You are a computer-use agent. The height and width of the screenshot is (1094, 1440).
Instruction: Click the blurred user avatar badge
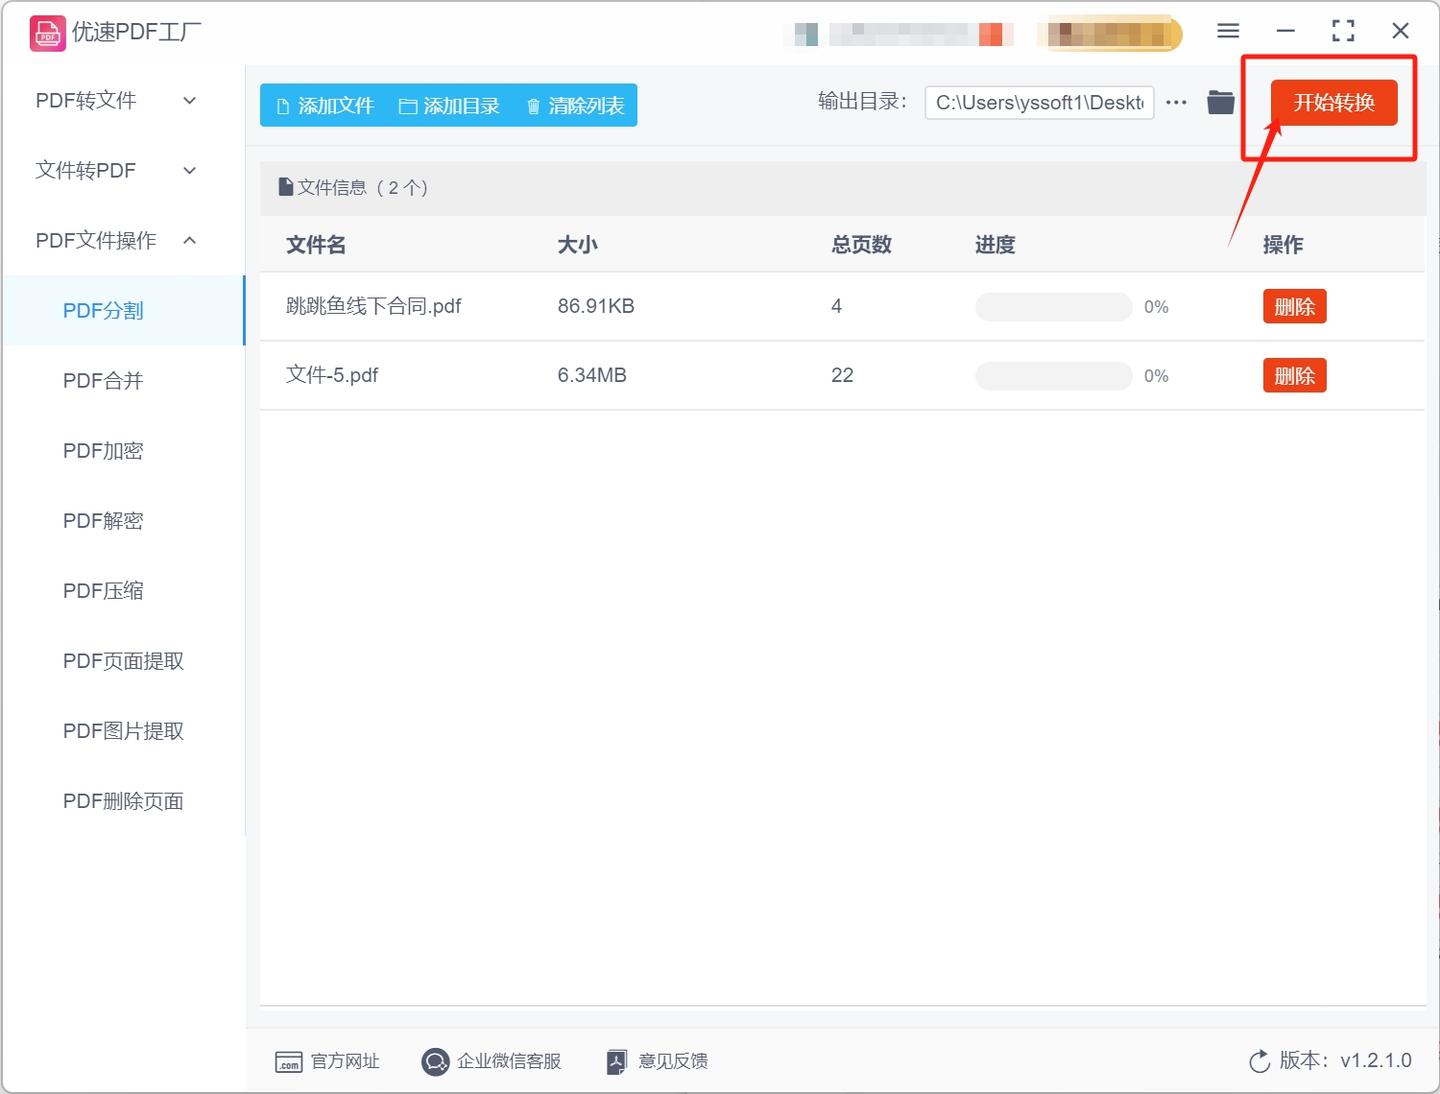tap(1109, 34)
